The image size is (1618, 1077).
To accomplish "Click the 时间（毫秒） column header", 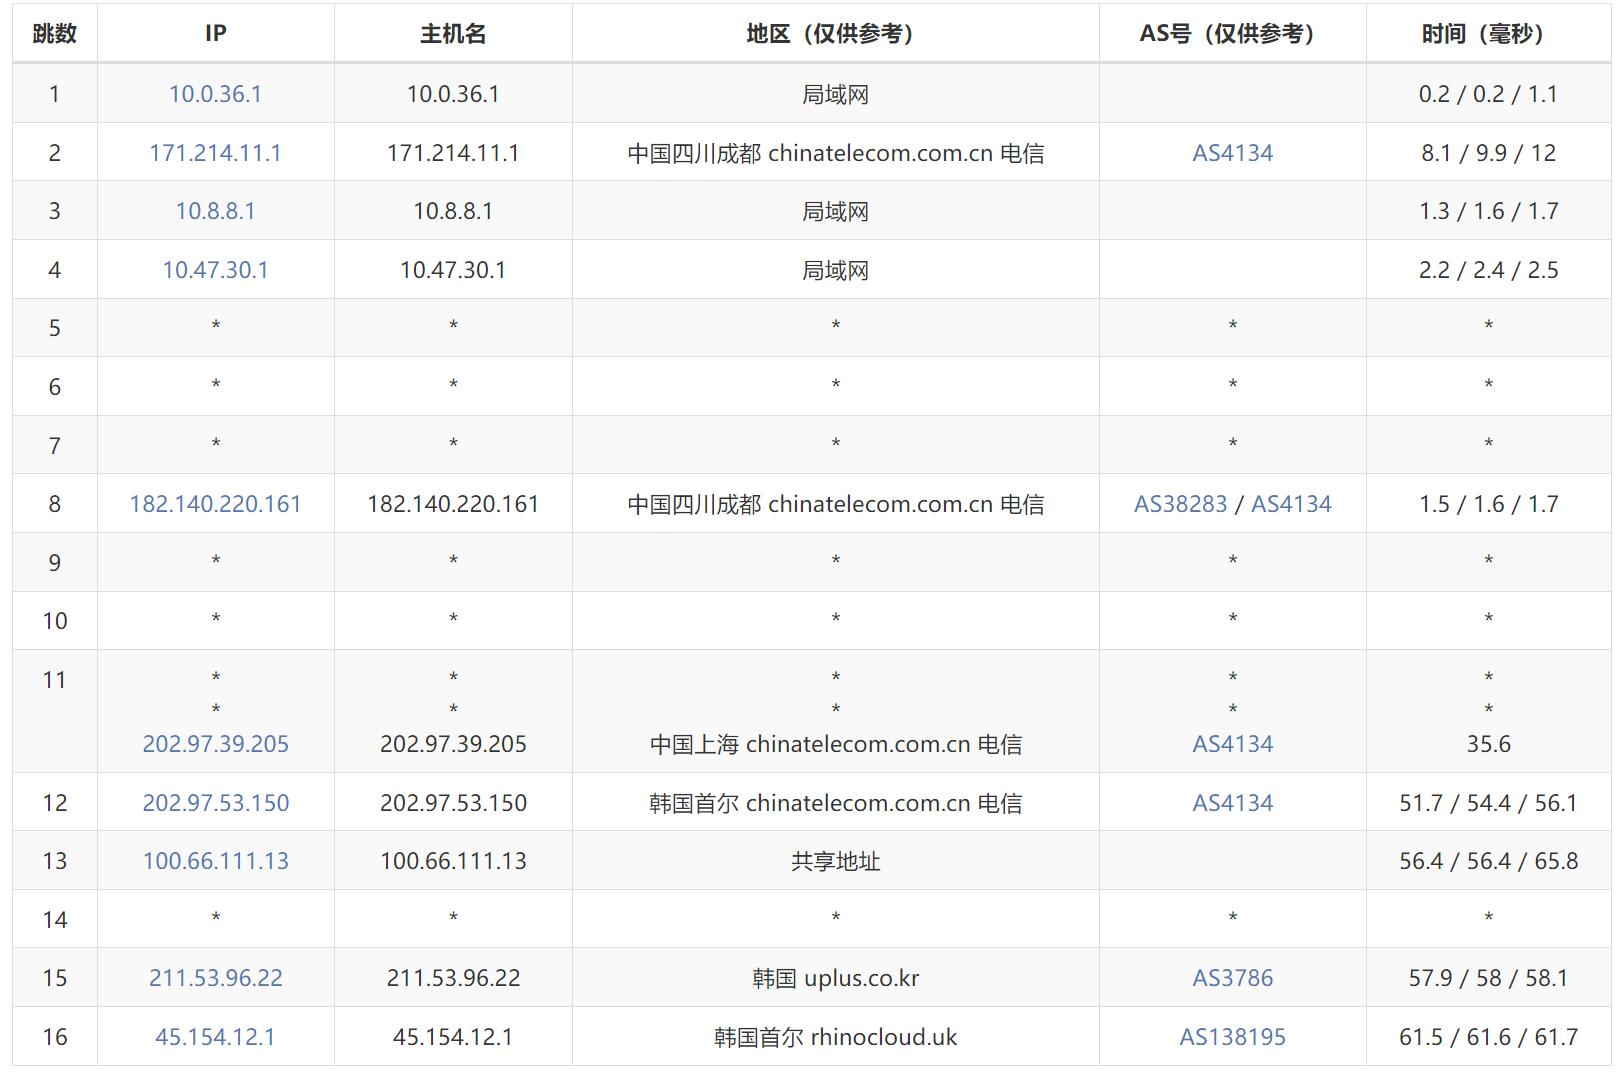I will 1488,34.
